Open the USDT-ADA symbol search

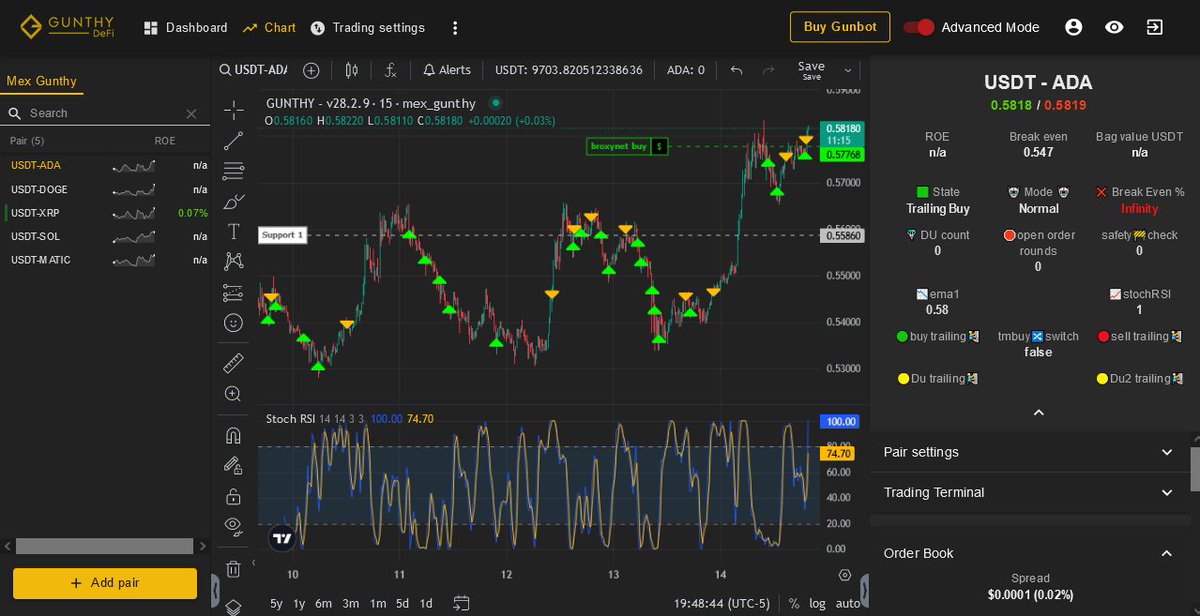pyautogui.click(x=254, y=70)
